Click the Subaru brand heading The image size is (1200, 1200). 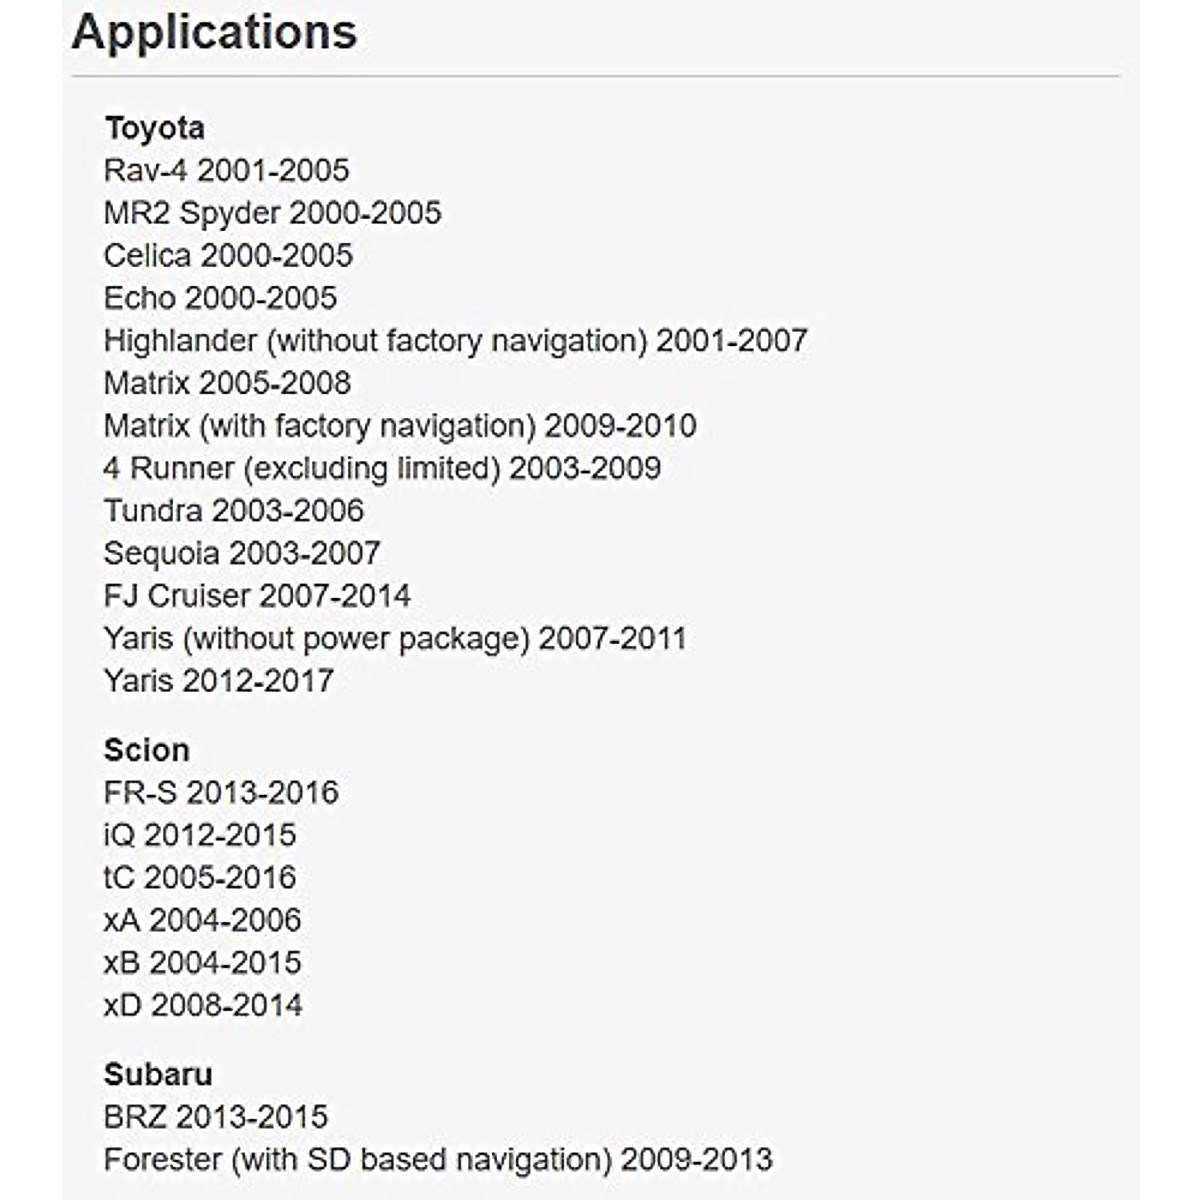point(158,1074)
